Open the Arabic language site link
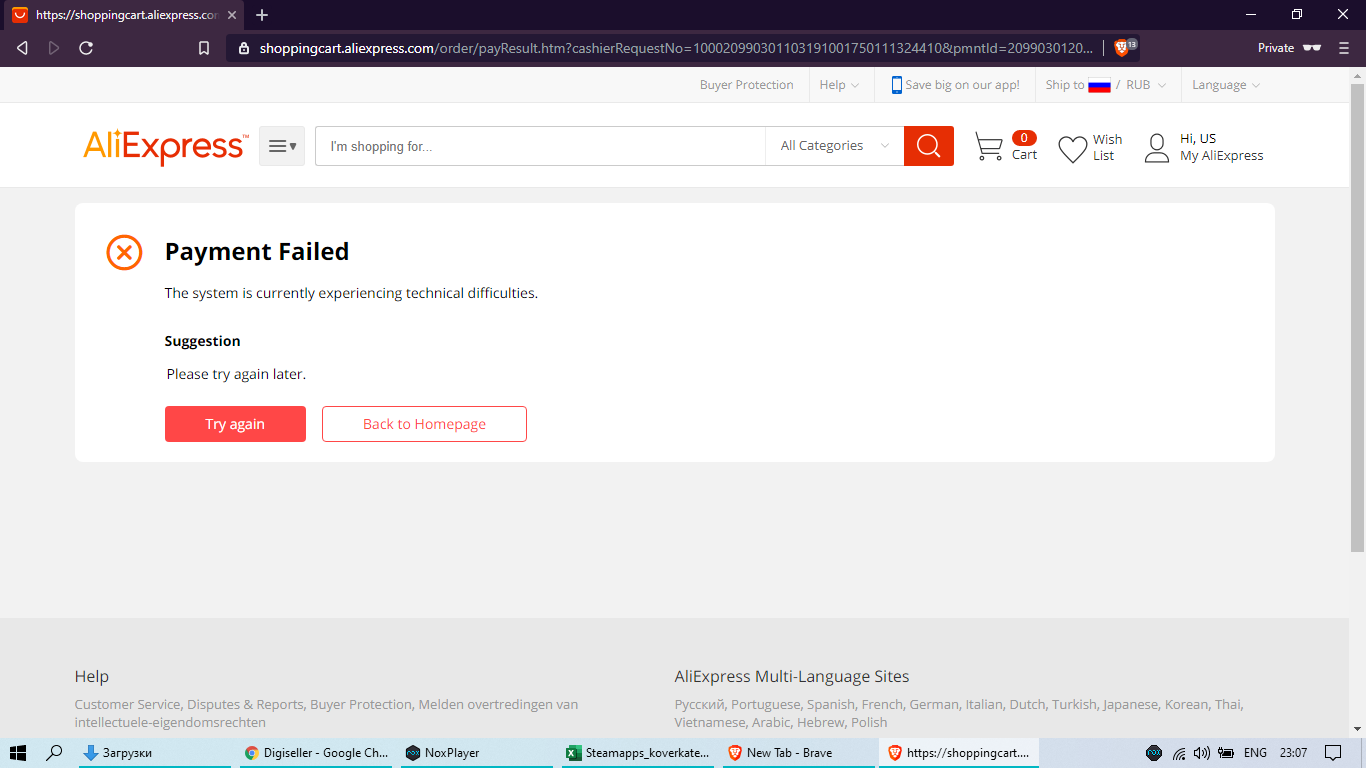1366x768 pixels. 771,722
